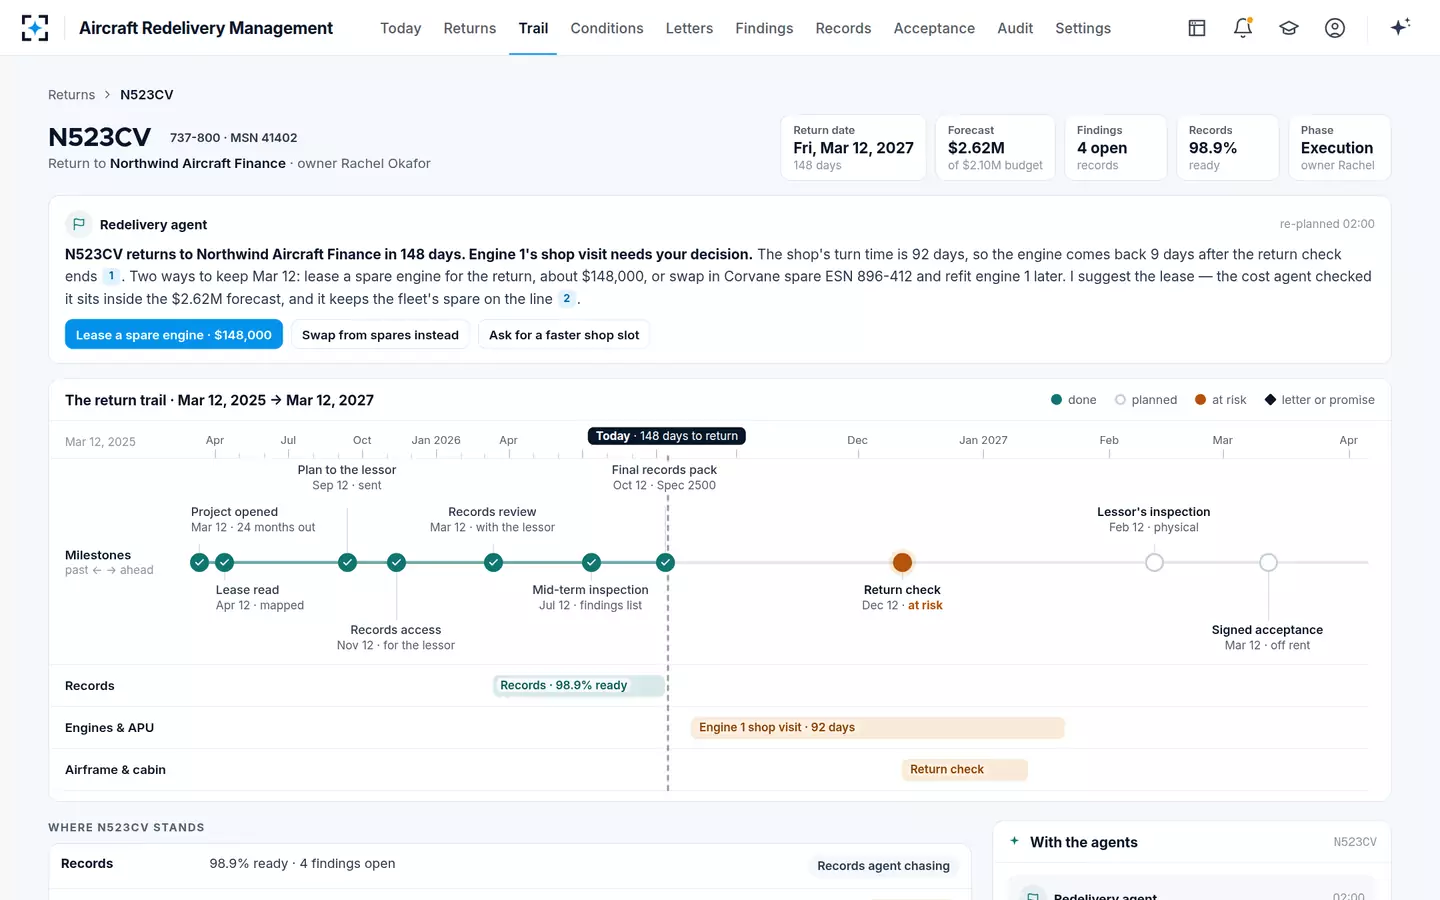Open the Records 98.9% ready bar
1440x900 pixels.
coord(579,685)
